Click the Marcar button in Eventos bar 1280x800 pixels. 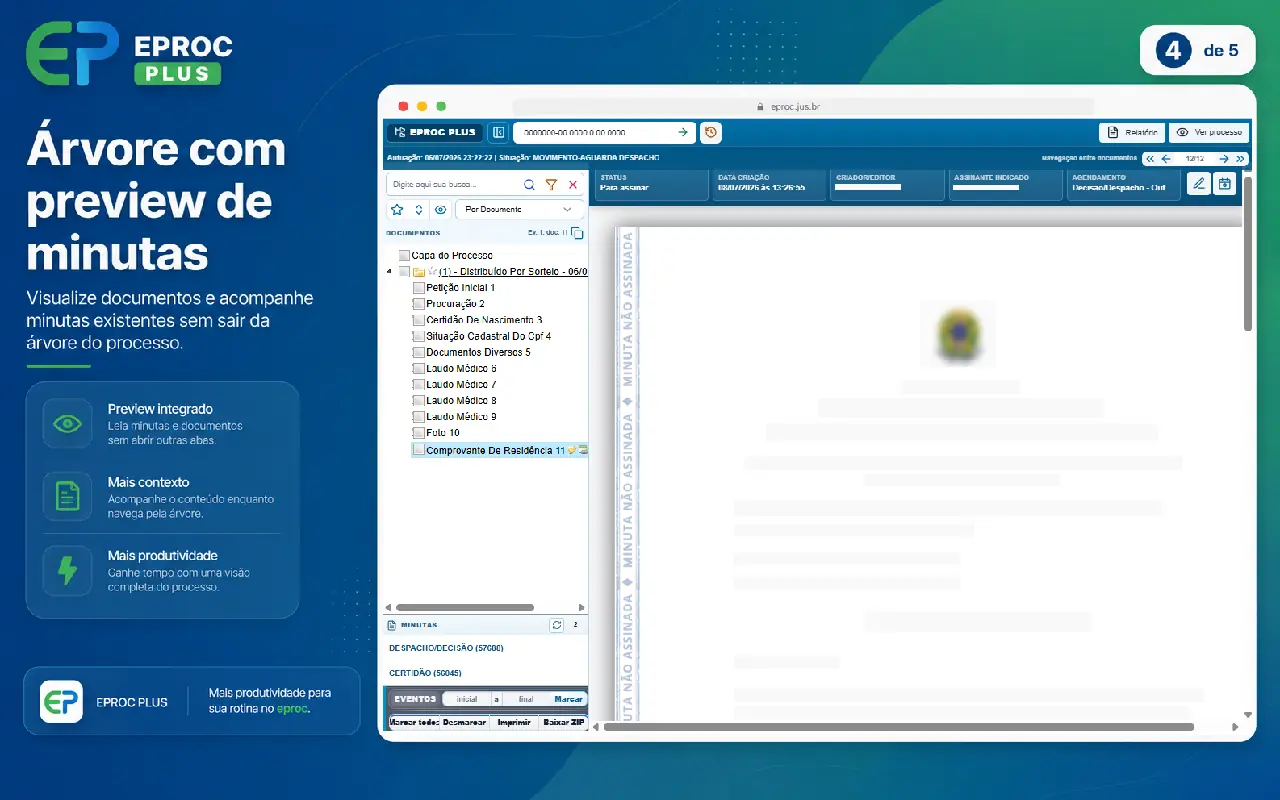tap(568, 699)
